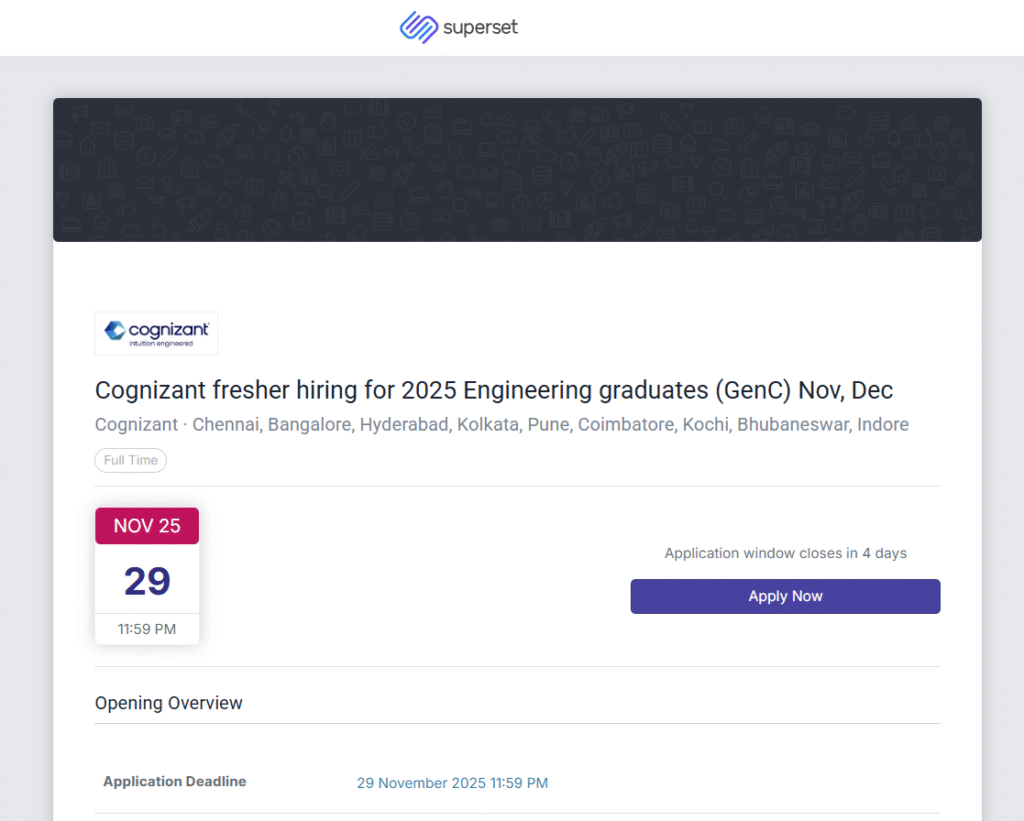This screenshot has width=1024, height=821.
Task: Click the superset wordmark text
Action: pos(481,28)
